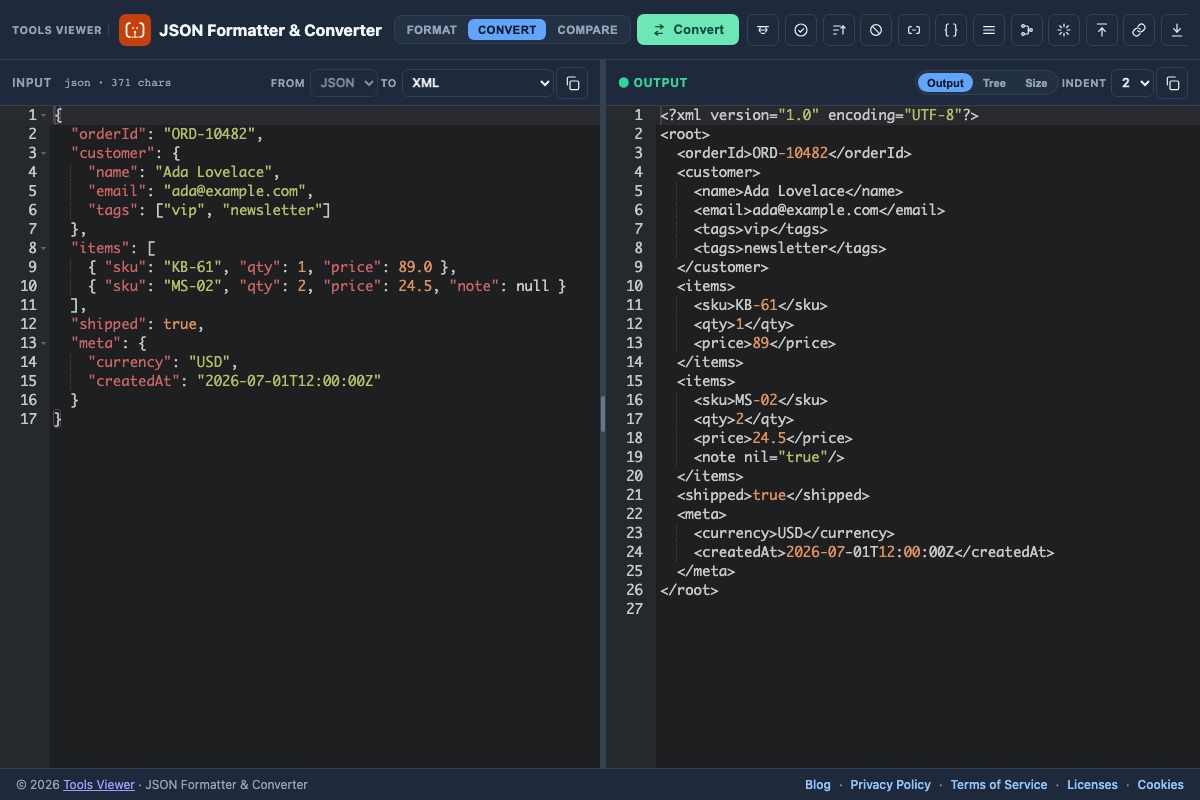Viewport: 1200px width, 800px height.
Task: Switch to the COMPARE mode tab
Action: point(587,30)
